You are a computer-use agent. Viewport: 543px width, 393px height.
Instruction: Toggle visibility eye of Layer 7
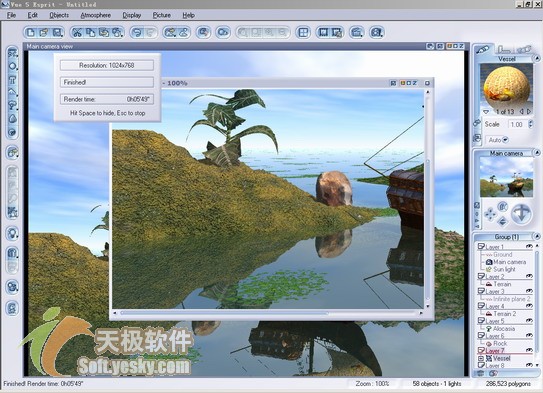tap(529, 350)
